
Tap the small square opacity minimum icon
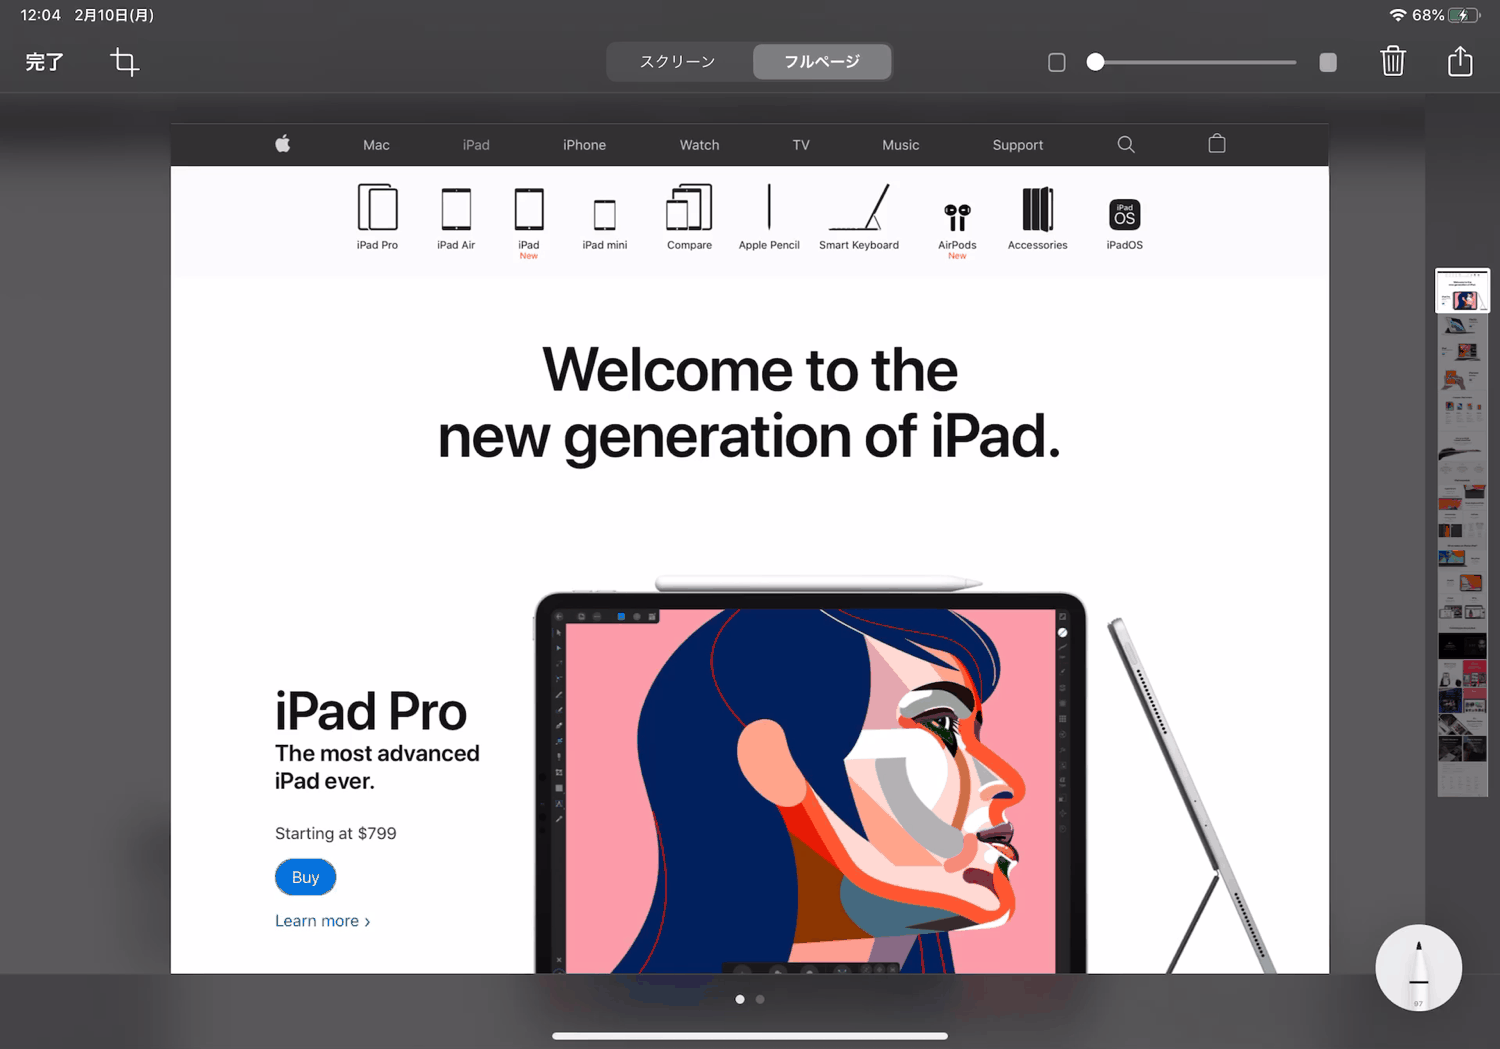[x=1057, y=62]
